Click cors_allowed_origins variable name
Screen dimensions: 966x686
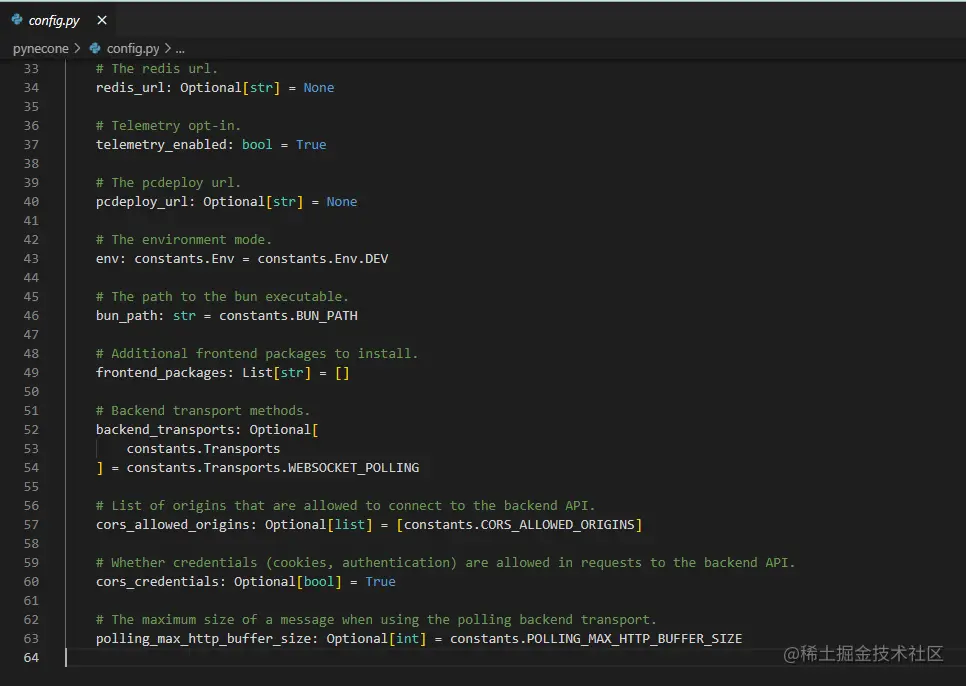[172, 525]
